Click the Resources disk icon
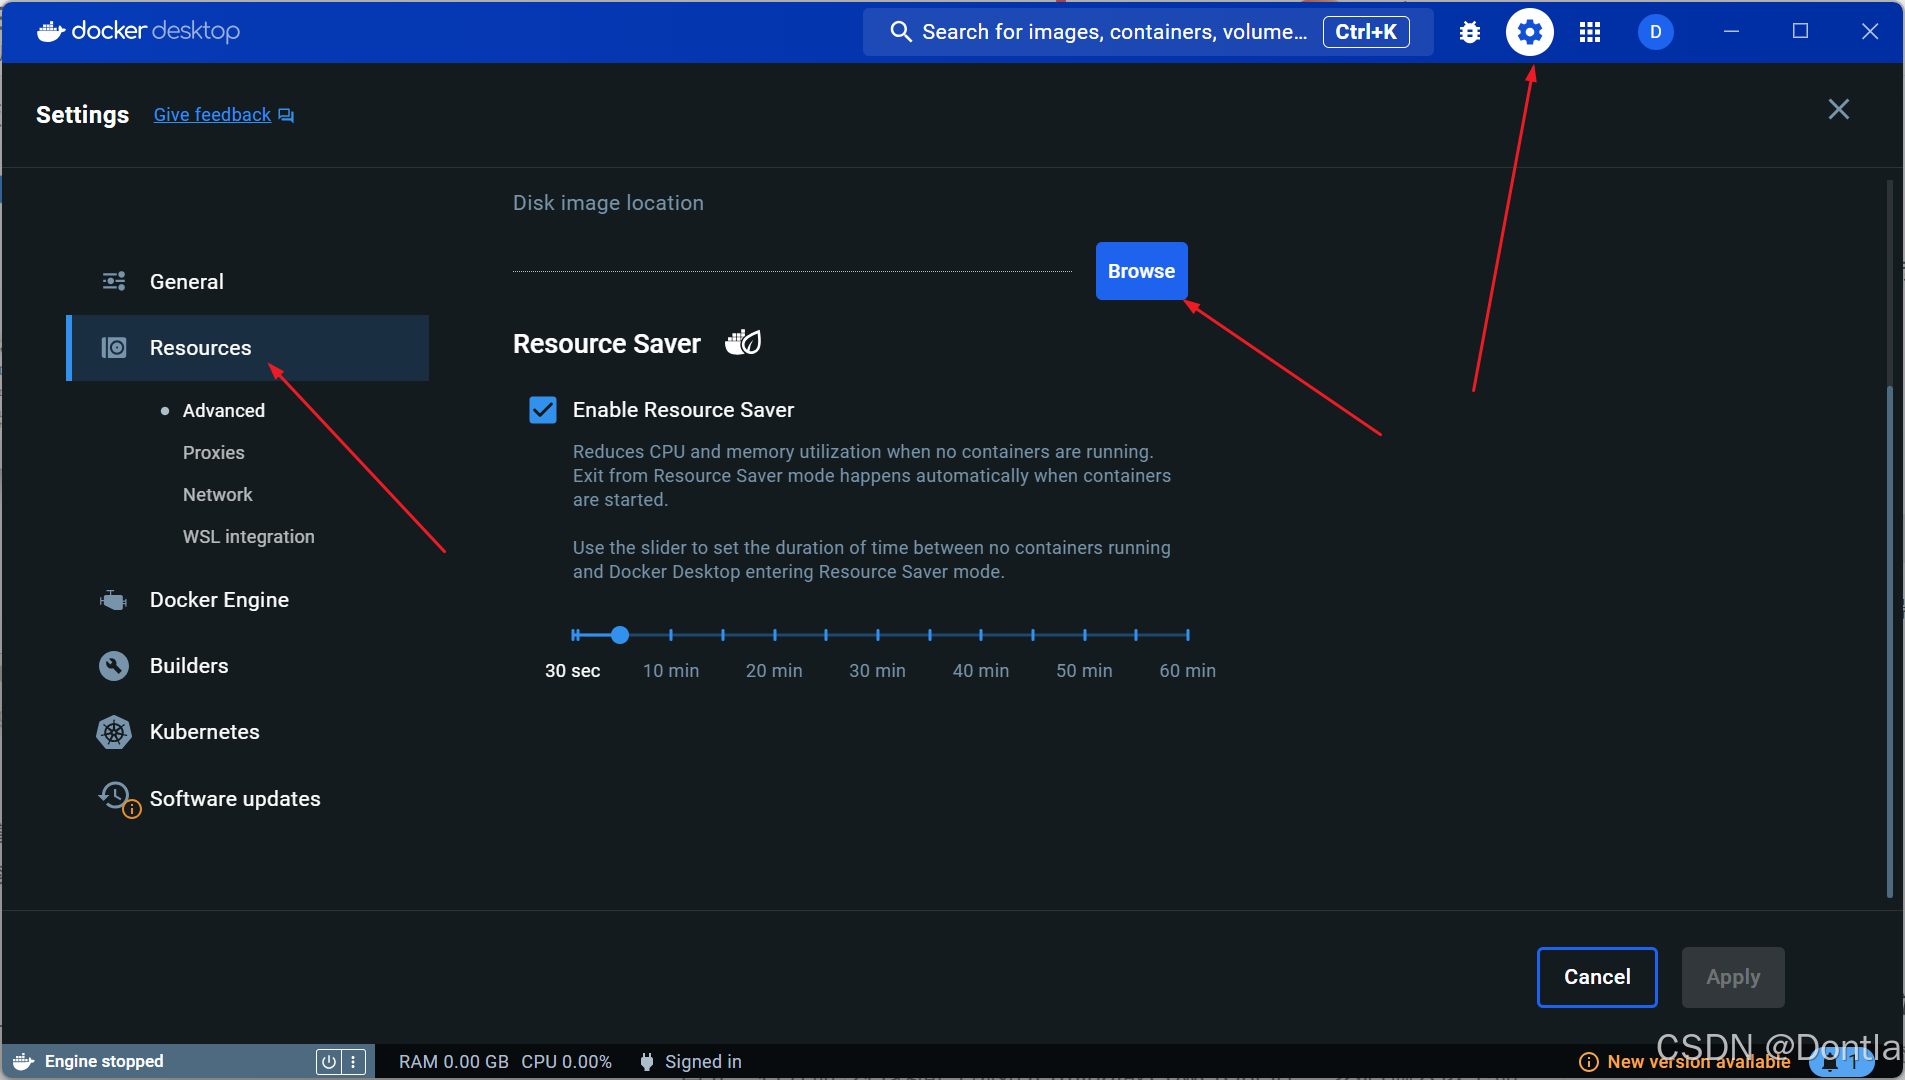Viewport: 1905px width, 1080px height. (x=114, y=347)
